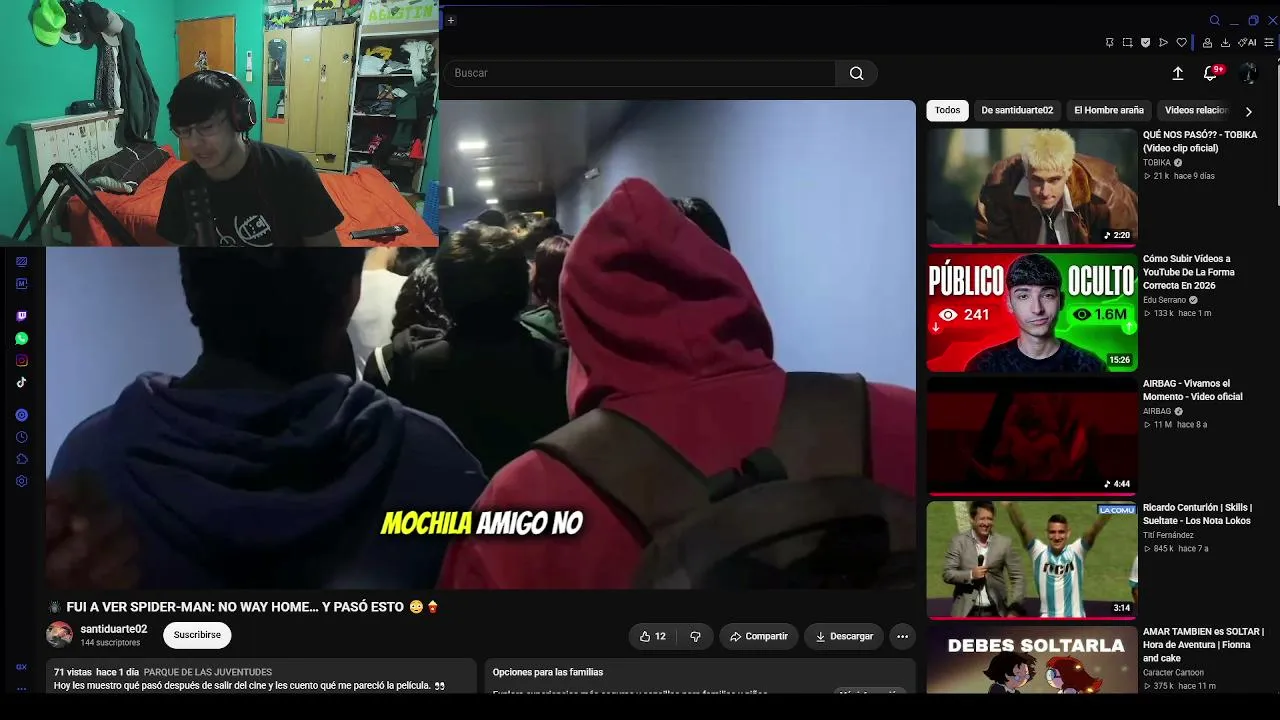The height and width of the screenshot is (720, 1280).
Task: Click the browser pin icon
Action: (x=1109, y=42)
